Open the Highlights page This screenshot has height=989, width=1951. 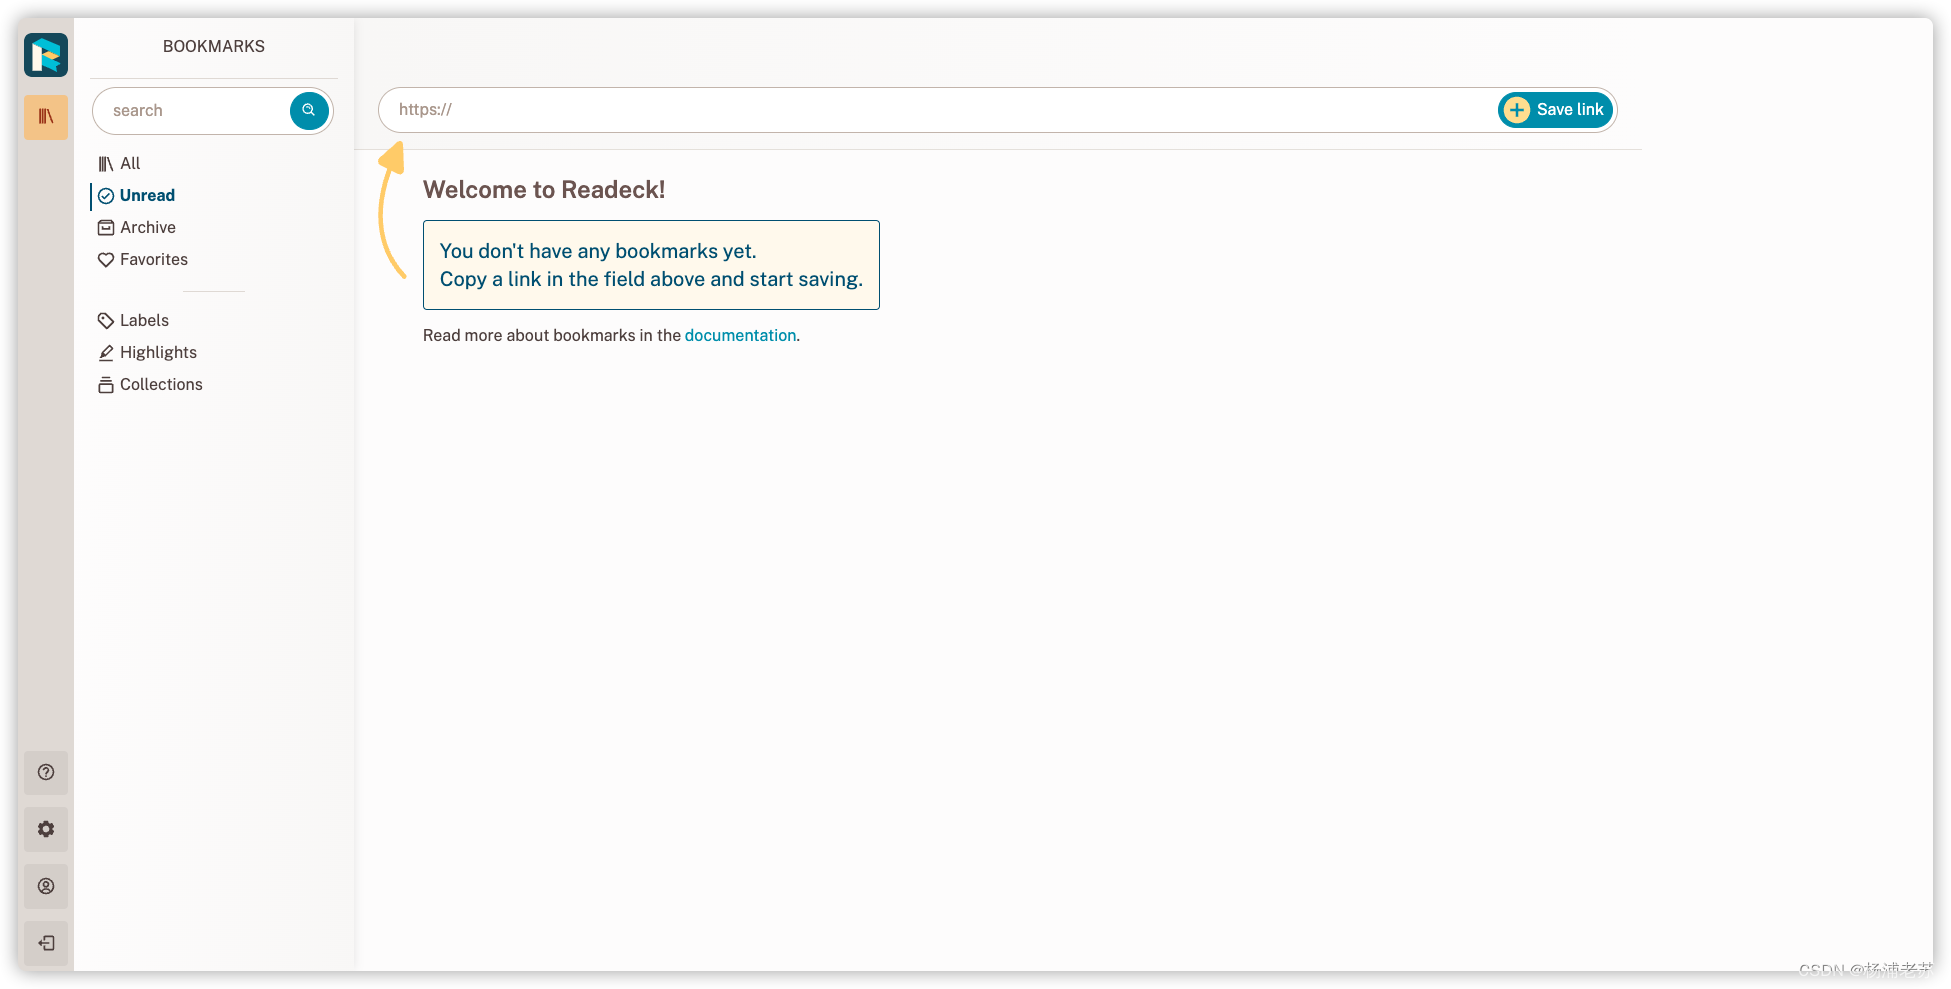[148, 352]
